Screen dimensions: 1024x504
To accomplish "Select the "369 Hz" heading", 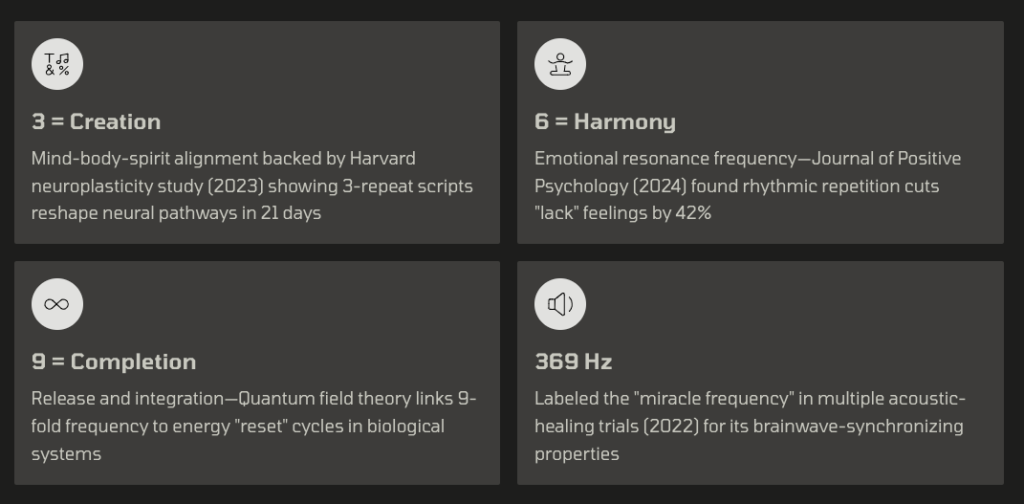I will 573,362.
